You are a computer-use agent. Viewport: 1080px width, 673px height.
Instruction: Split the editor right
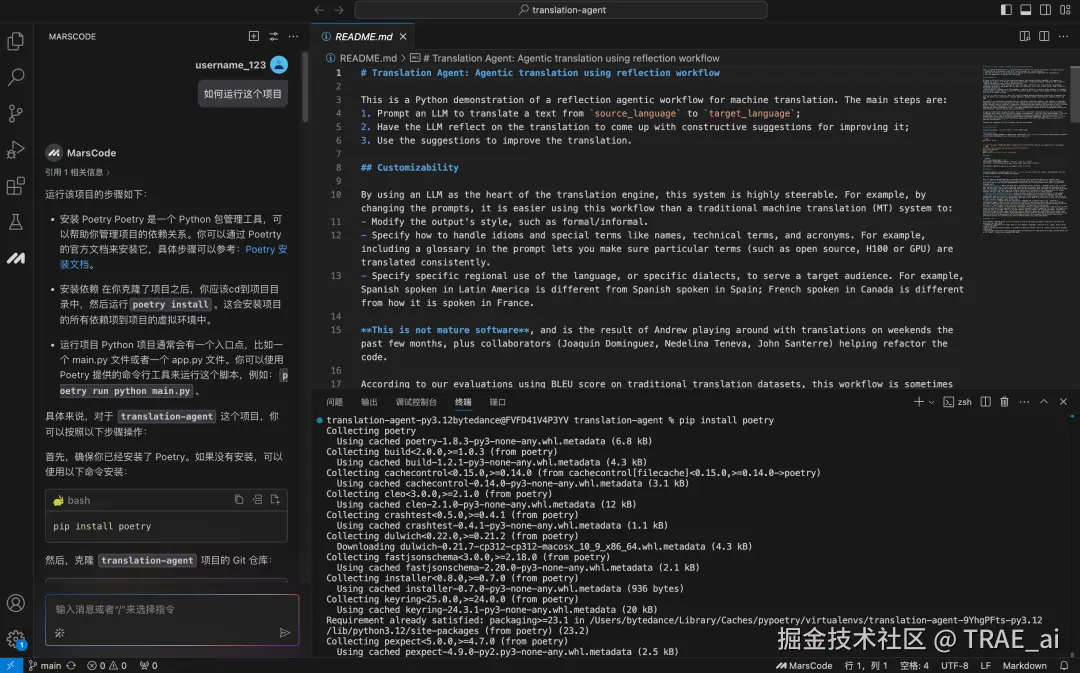click(x=1044, y=37)
